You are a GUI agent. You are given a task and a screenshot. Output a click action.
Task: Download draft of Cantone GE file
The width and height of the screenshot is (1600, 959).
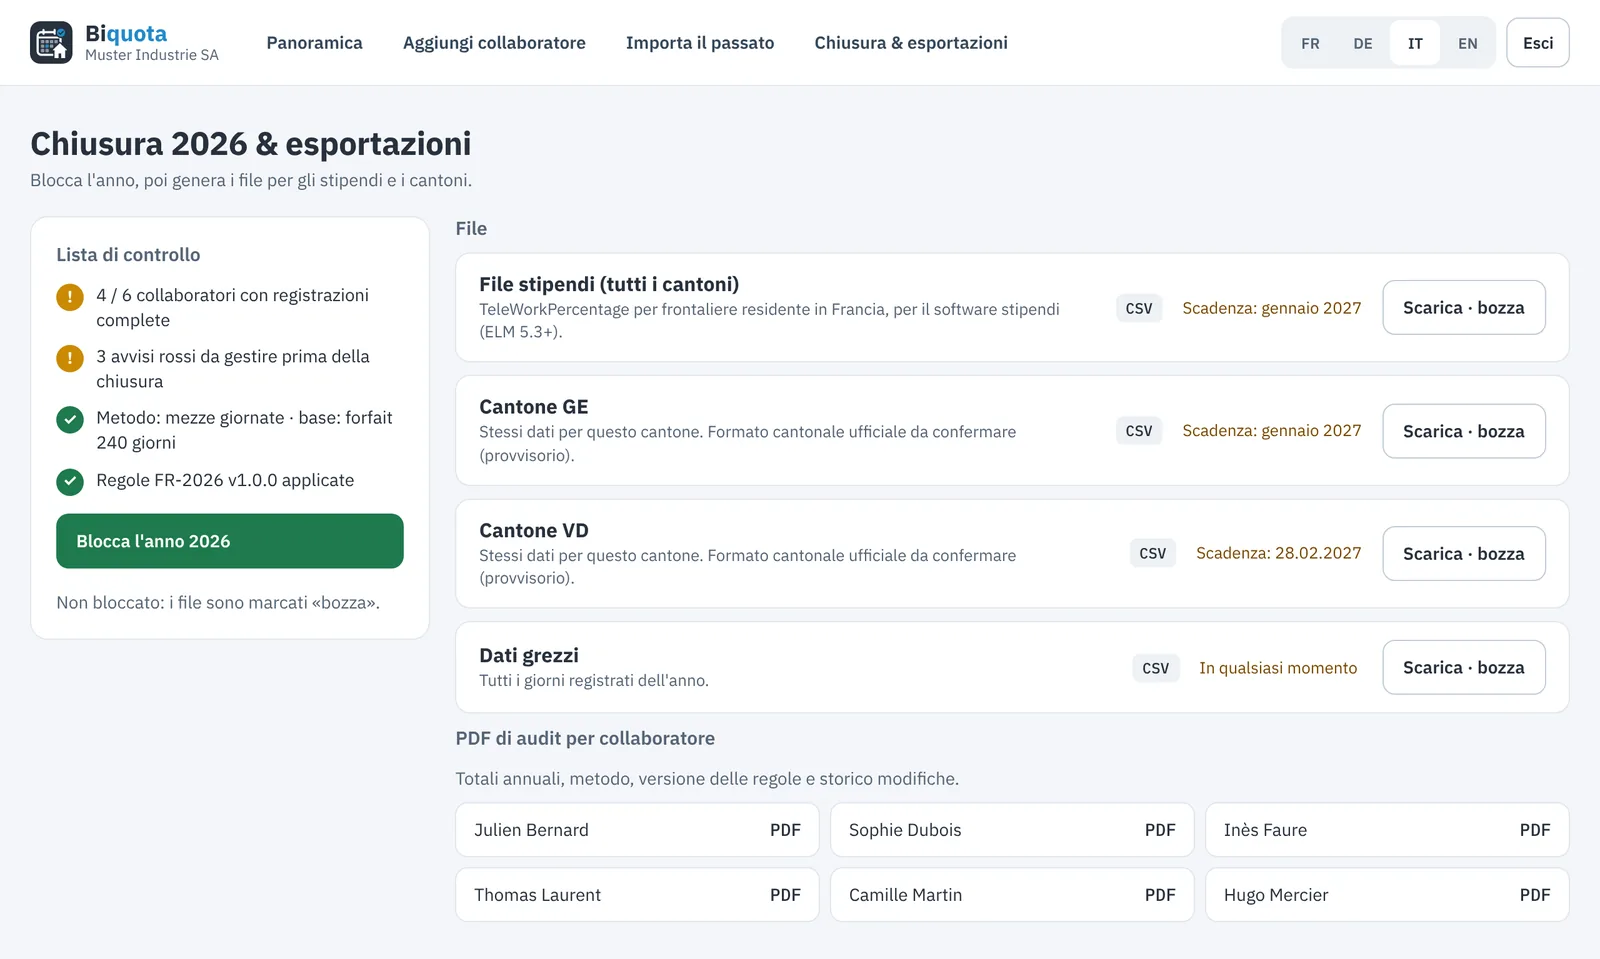pyautogui.click(x=1464, y=431)
